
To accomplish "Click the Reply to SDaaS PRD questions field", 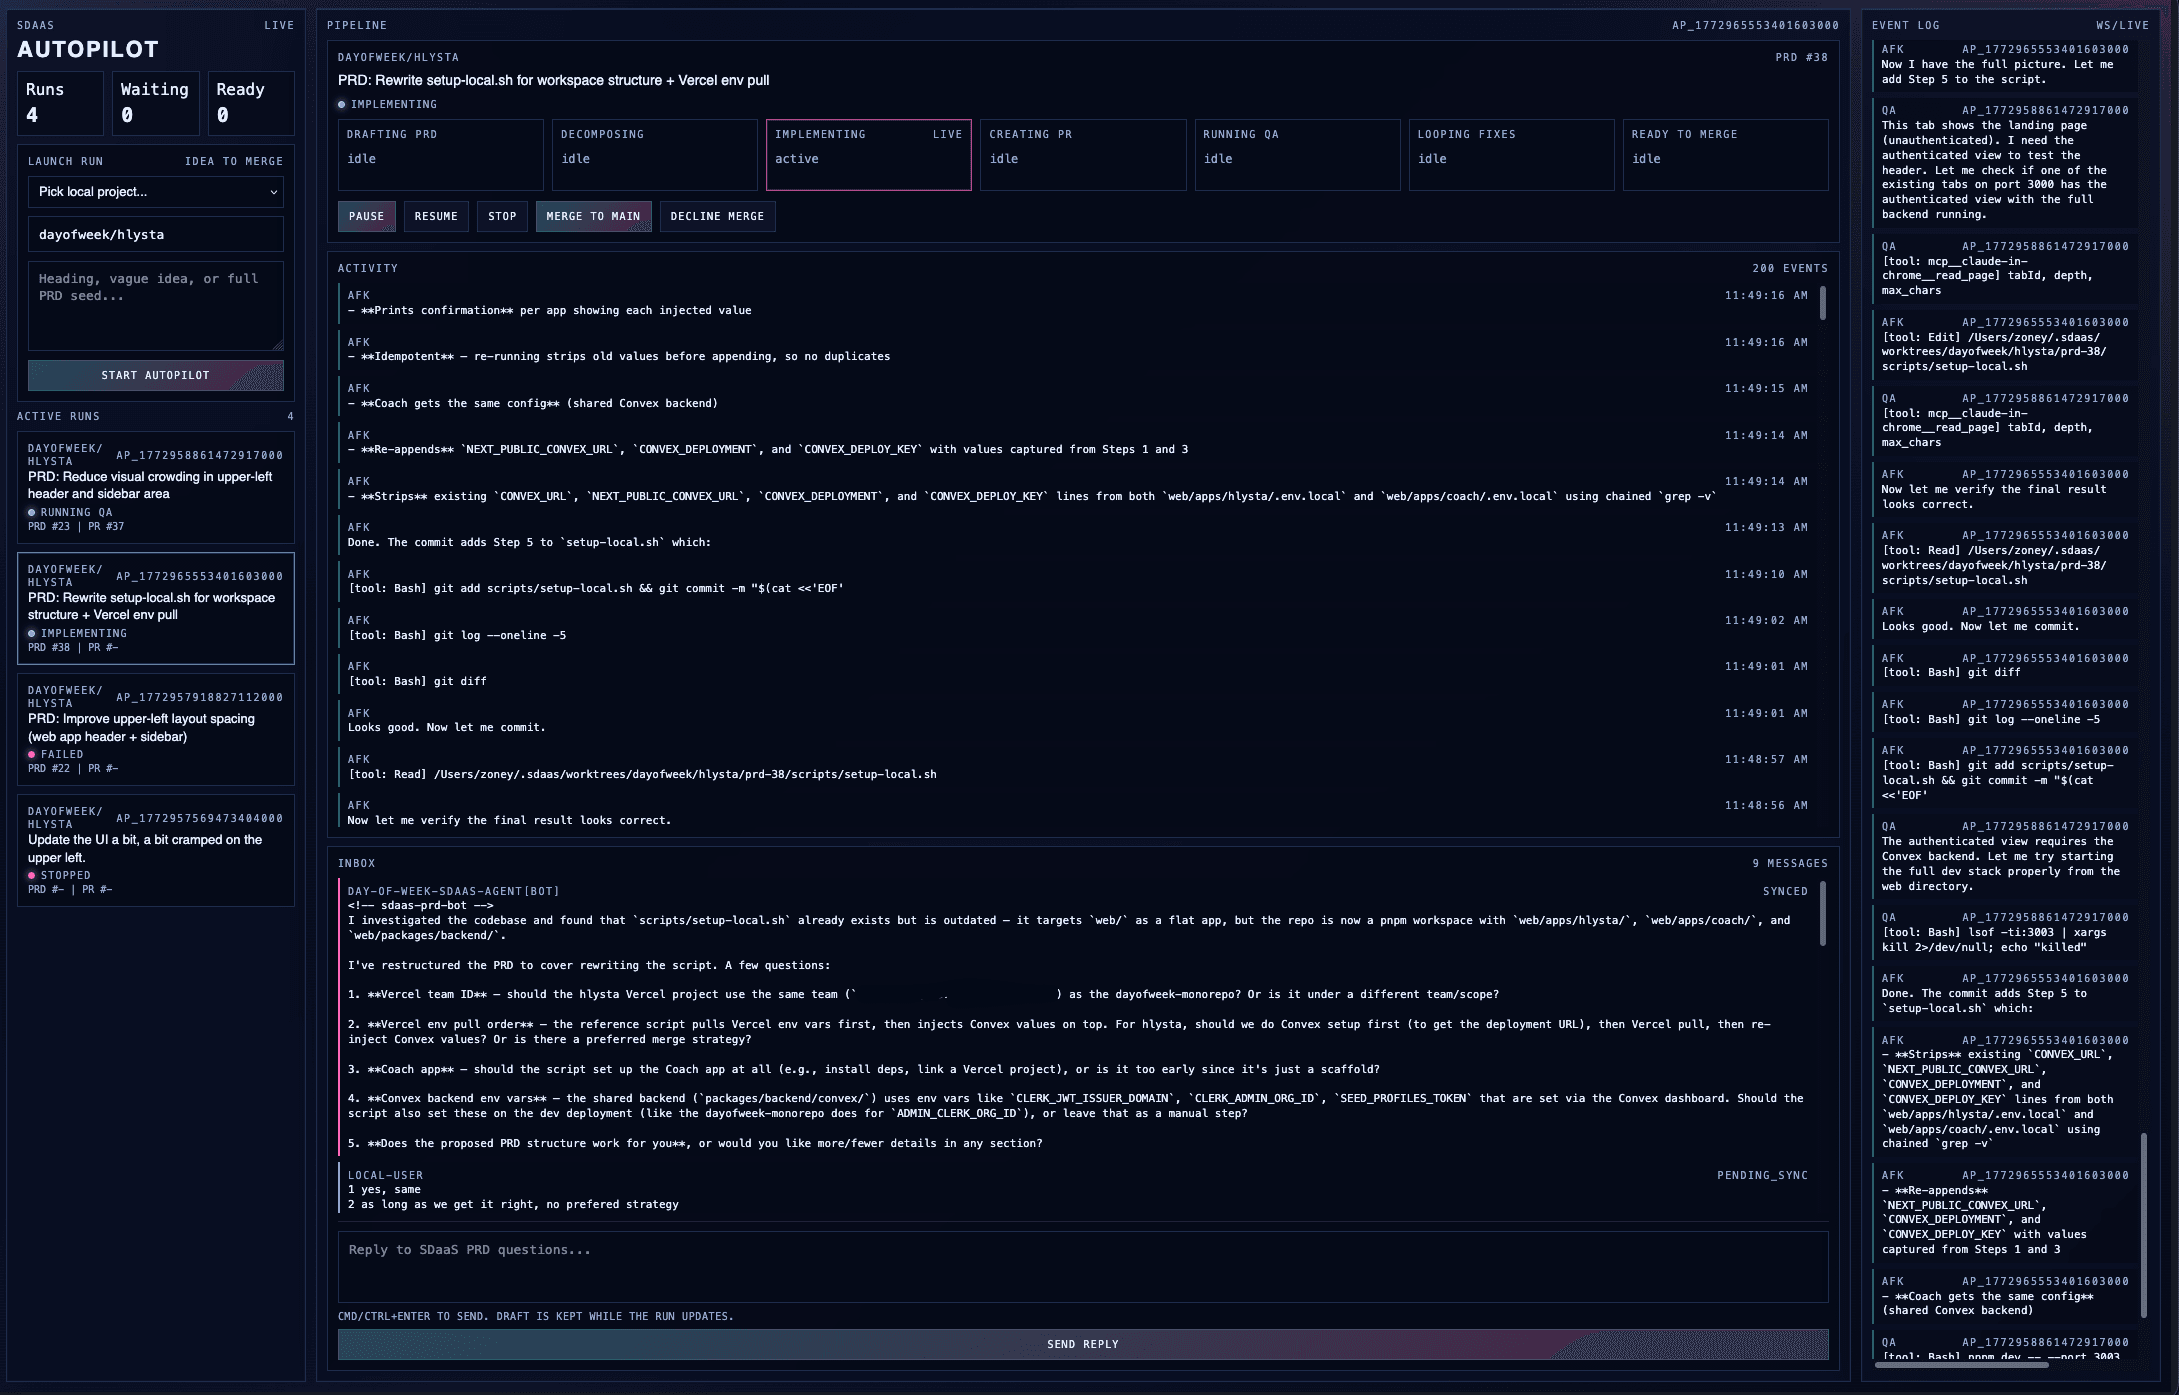I will (x=1083, y=1267).
